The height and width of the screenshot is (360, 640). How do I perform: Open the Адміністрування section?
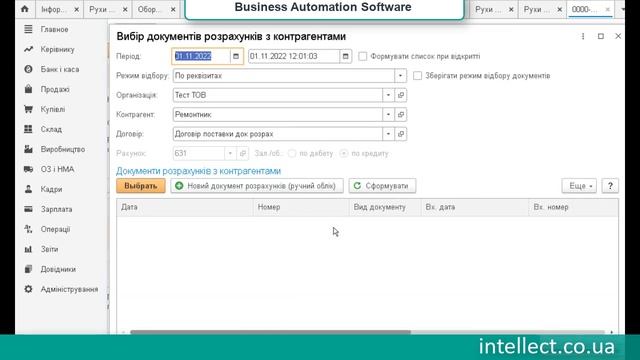pos(69,289)
